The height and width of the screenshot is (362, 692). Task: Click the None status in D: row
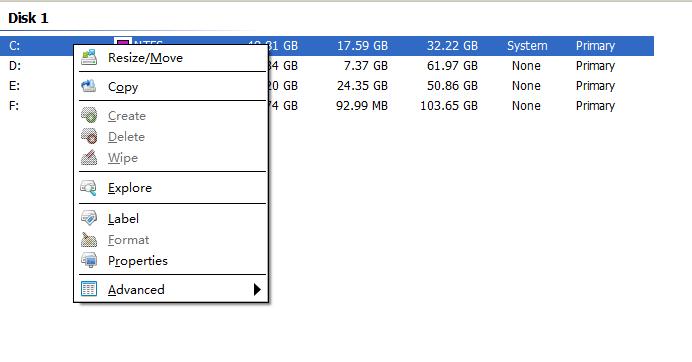[526, 66]
